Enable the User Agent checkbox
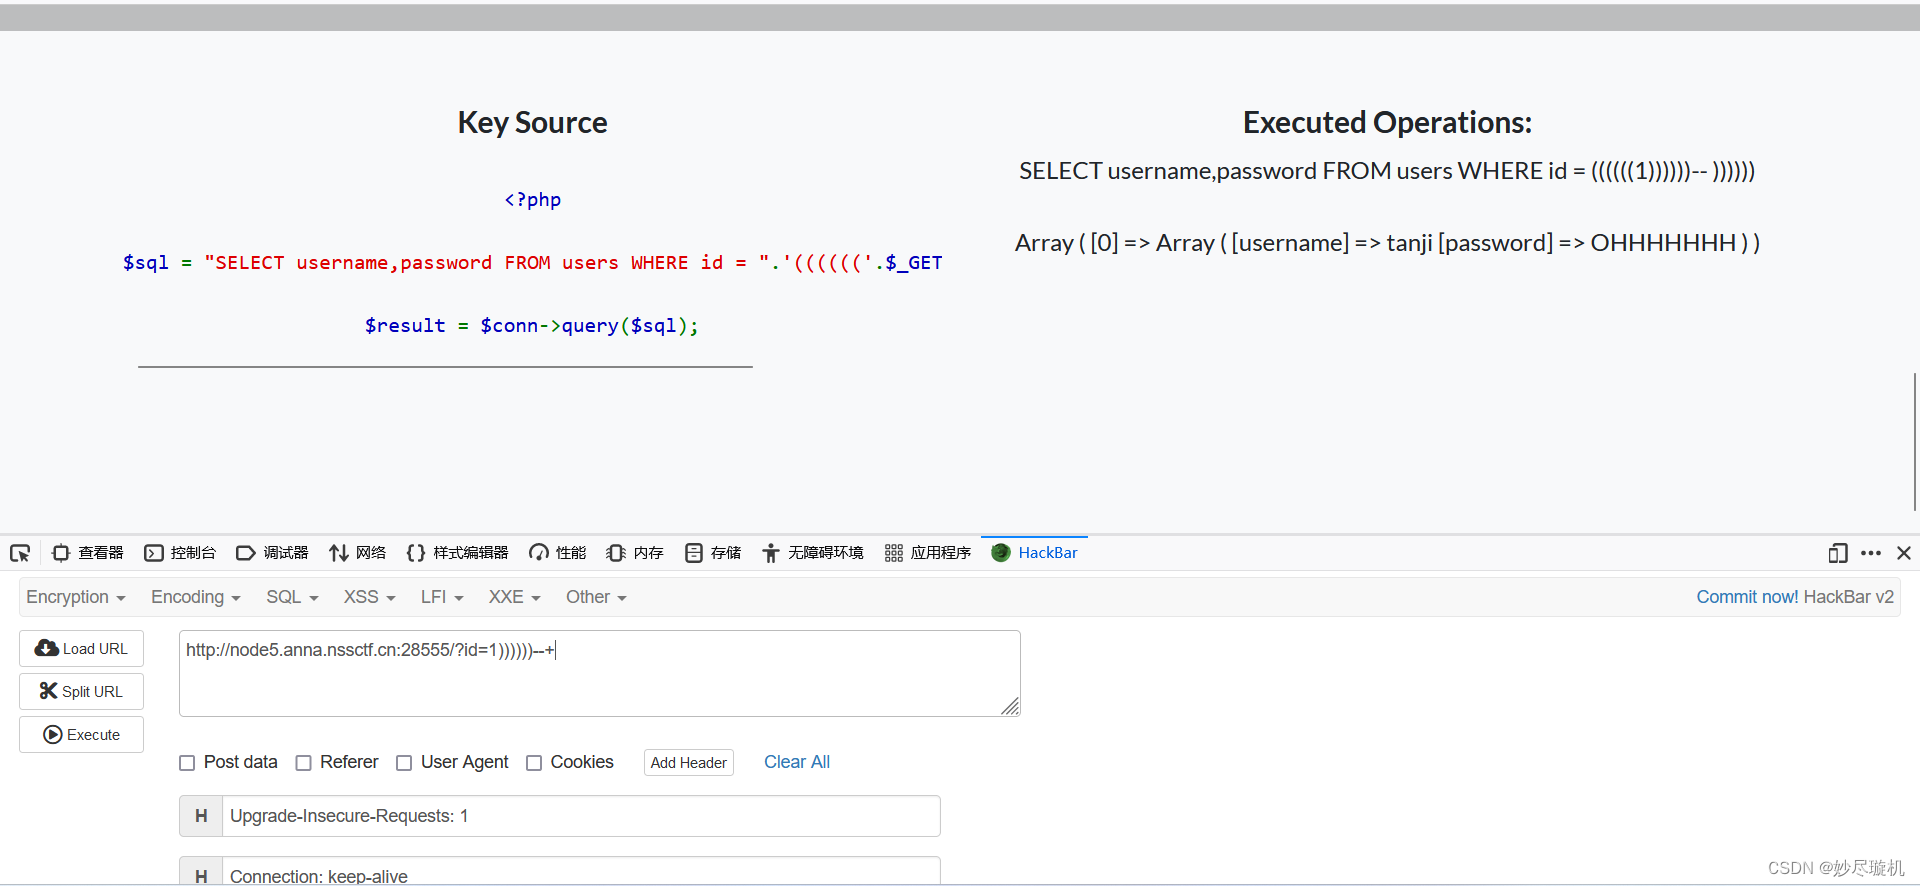This screenshot has width=1920, height=886. [x=404, y=763]
